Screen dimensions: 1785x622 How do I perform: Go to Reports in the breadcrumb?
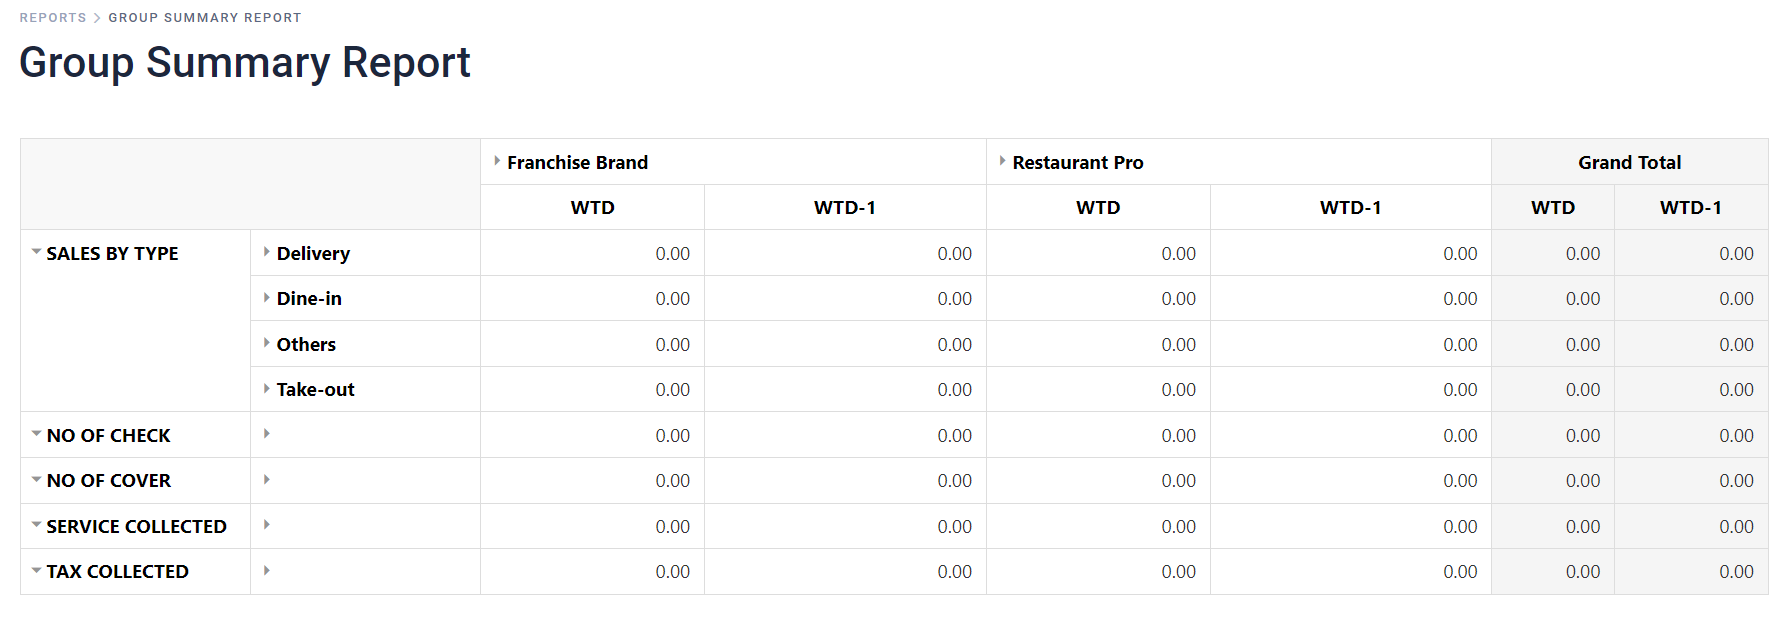pyautogui.click(x=53, y=18)
